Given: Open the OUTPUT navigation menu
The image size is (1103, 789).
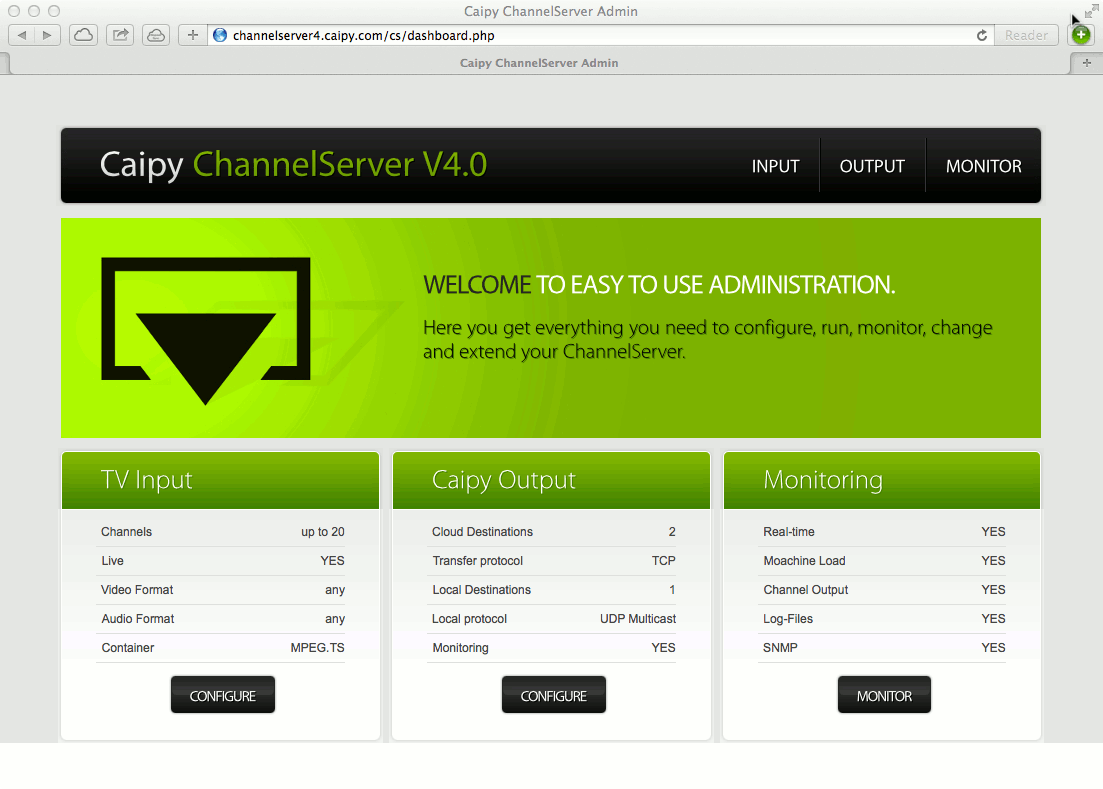Looking at the screenshot, I should [872, 166].
